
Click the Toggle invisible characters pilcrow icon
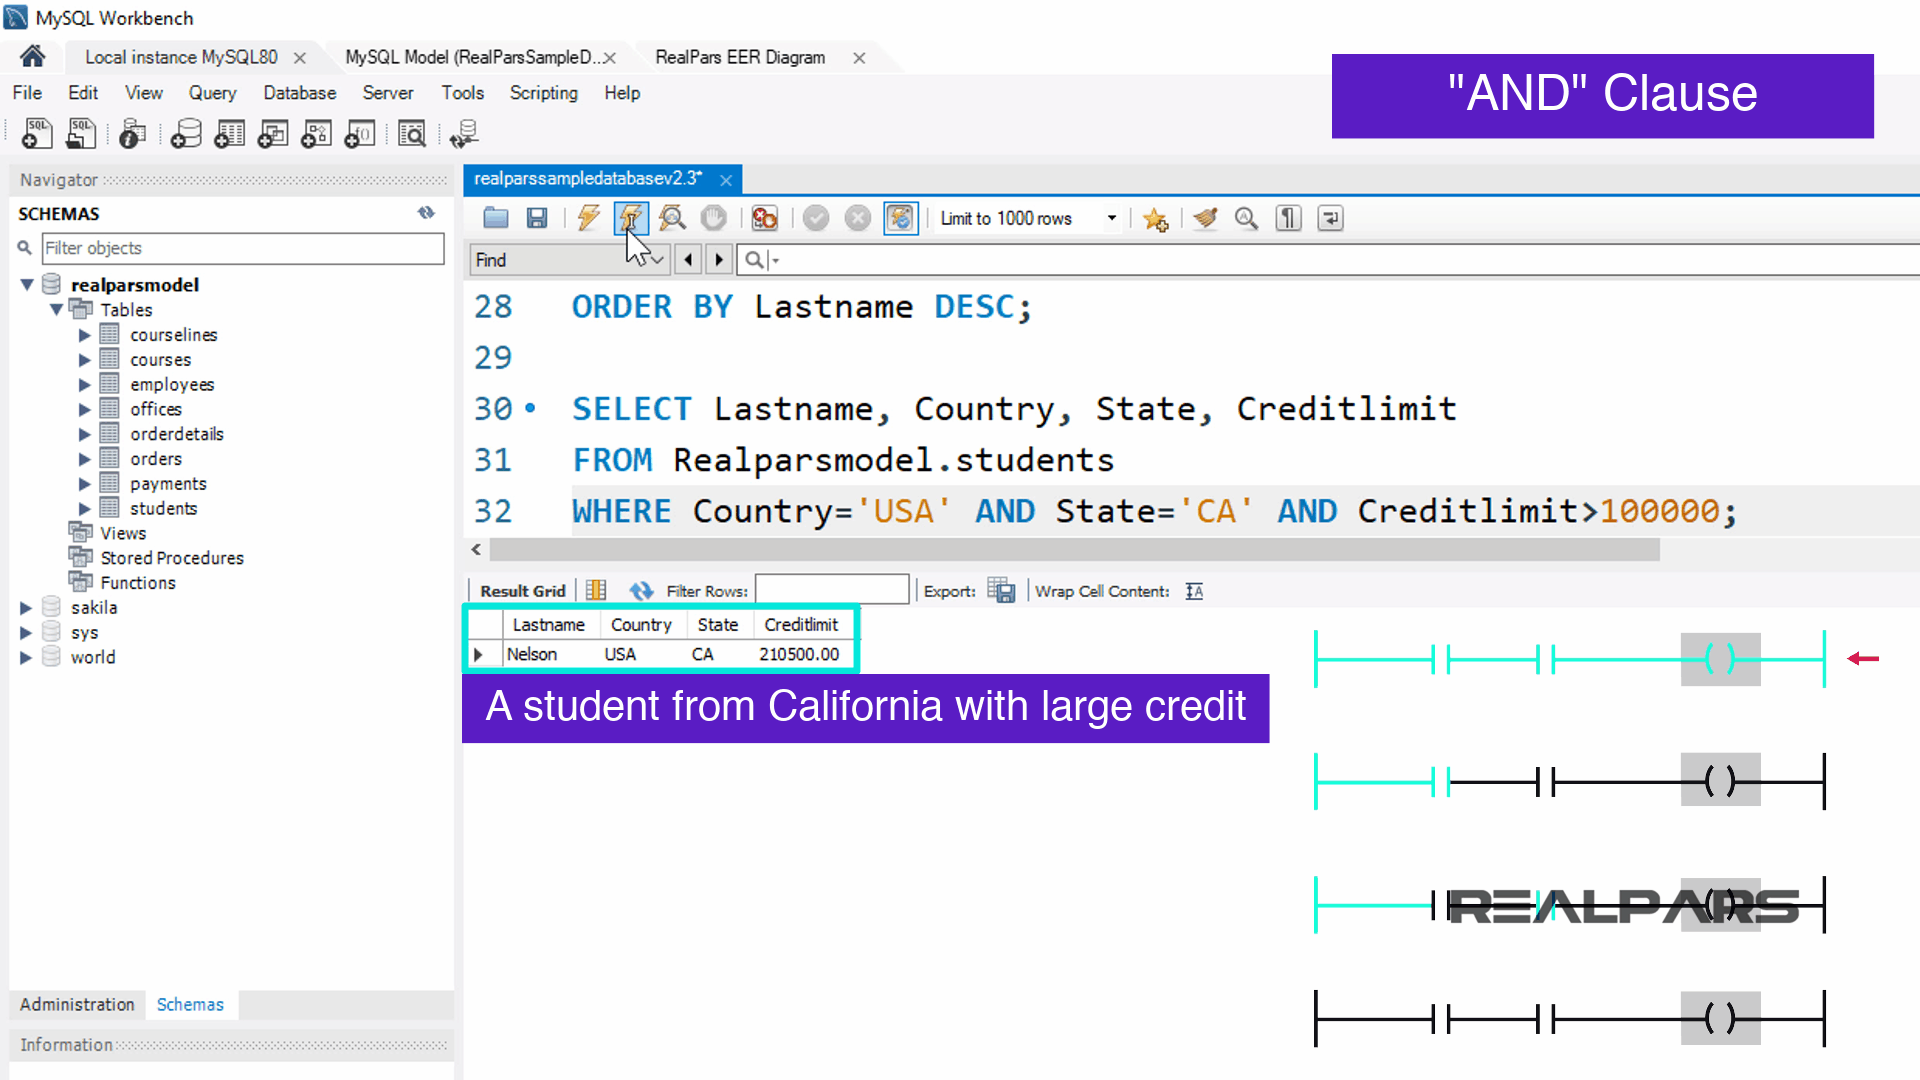pyautogui.click(x=1289, y=218)
